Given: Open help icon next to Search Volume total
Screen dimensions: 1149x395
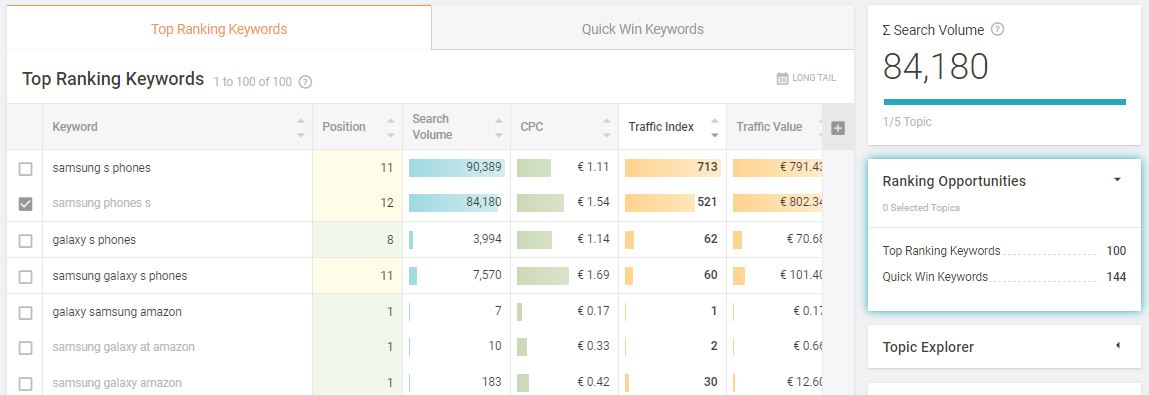Looking at the screenshot, I should (x=997, y=29).
